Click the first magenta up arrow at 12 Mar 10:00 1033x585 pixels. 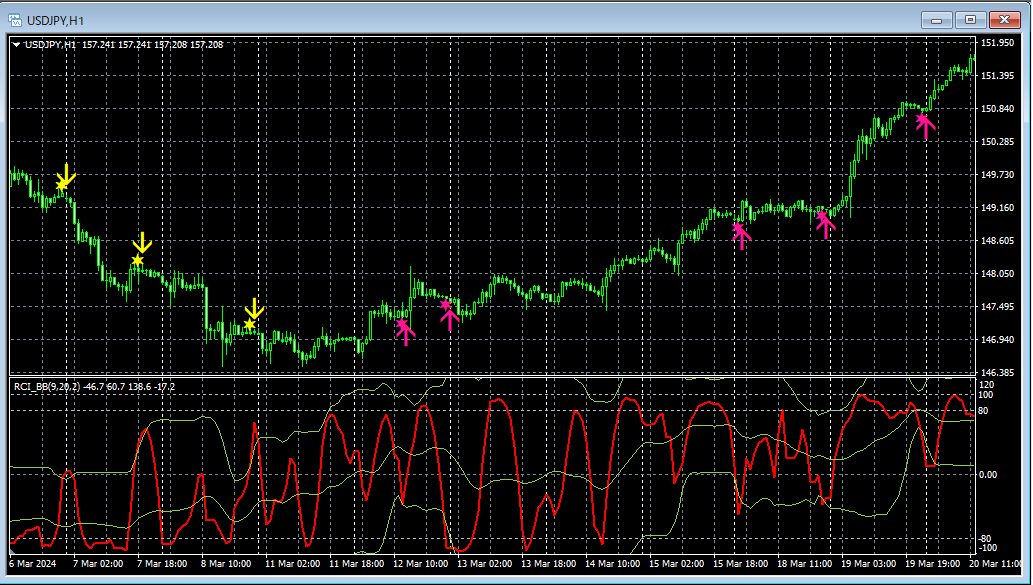(x=405, y=331)
